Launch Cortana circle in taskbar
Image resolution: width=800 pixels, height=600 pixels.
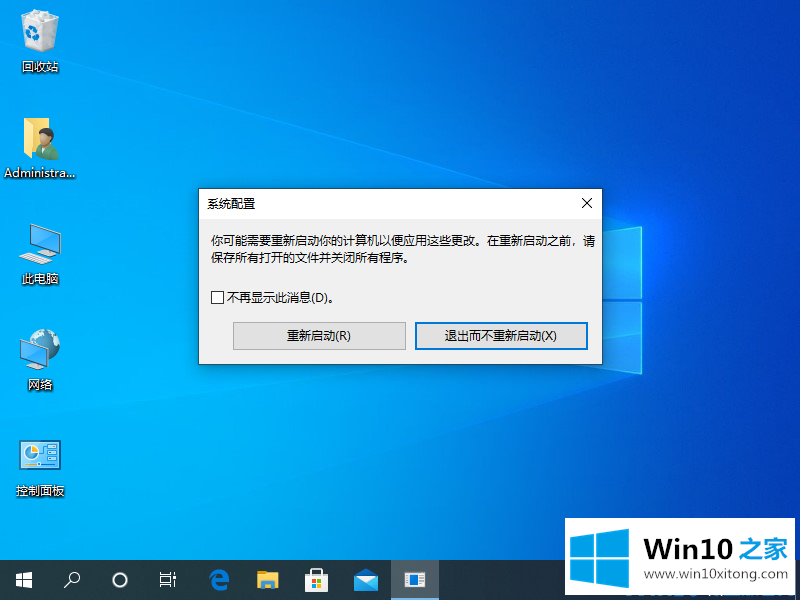tap(120, 580)
